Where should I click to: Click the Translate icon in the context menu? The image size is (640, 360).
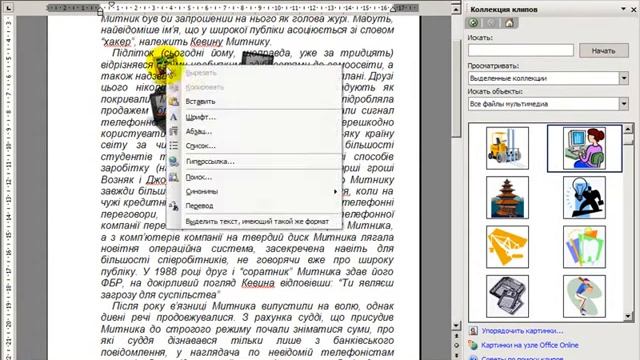click(x=174, y=206)
